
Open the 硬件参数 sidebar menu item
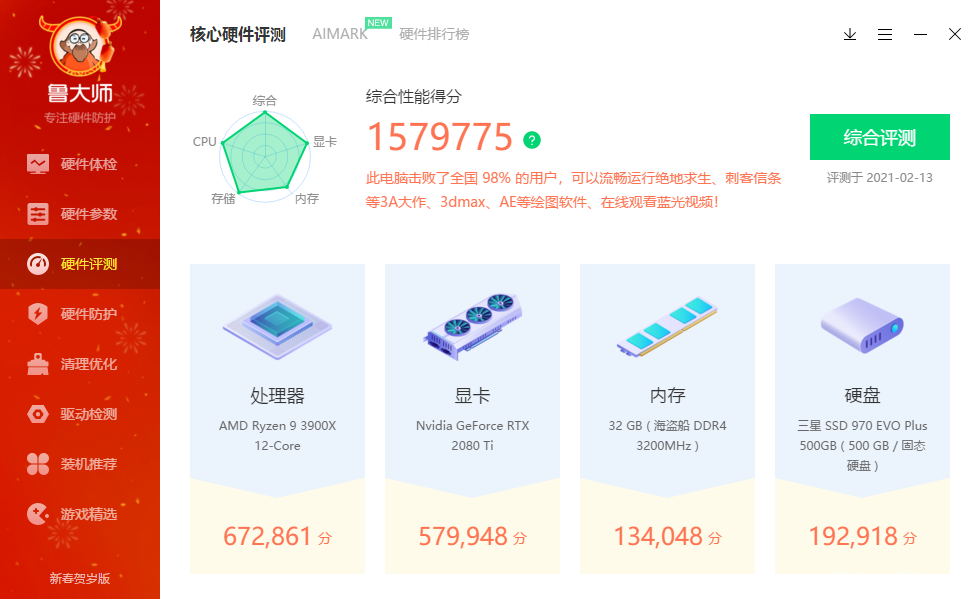(80, 214)
